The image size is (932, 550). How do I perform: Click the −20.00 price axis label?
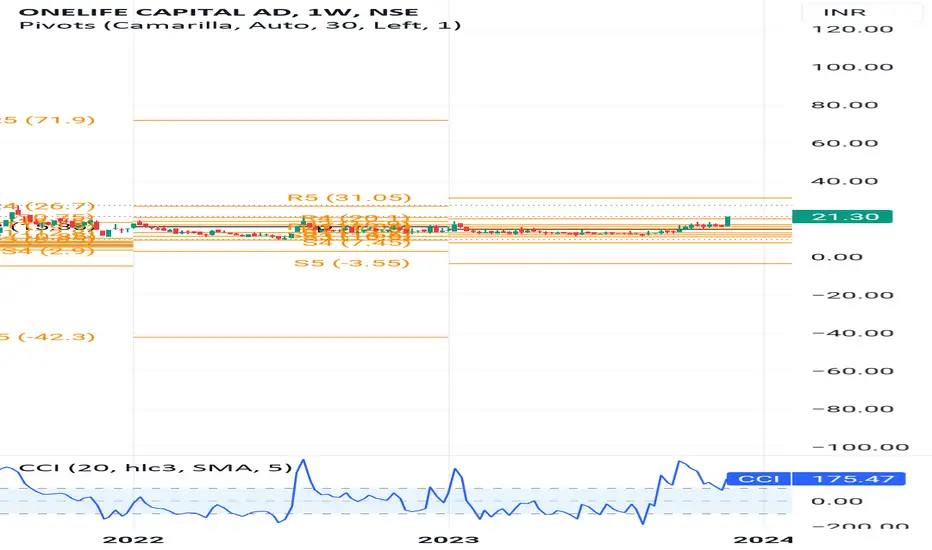point(852,296)
